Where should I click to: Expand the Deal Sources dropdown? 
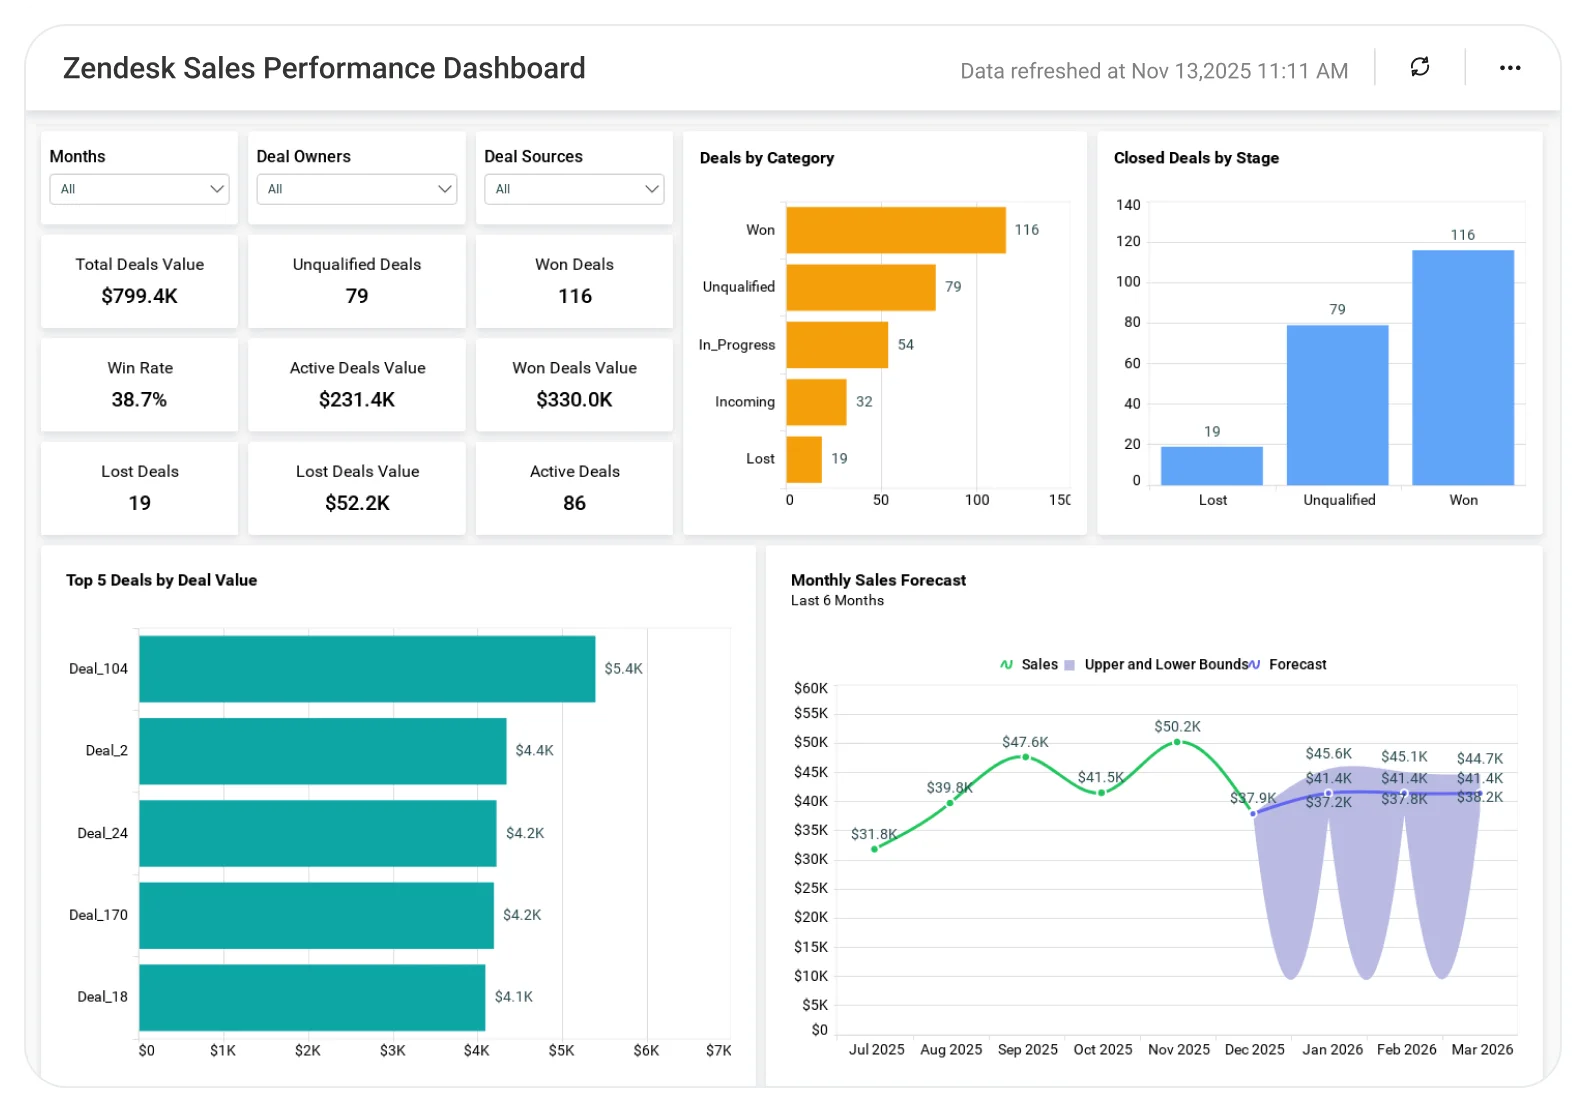pos(574,189)
